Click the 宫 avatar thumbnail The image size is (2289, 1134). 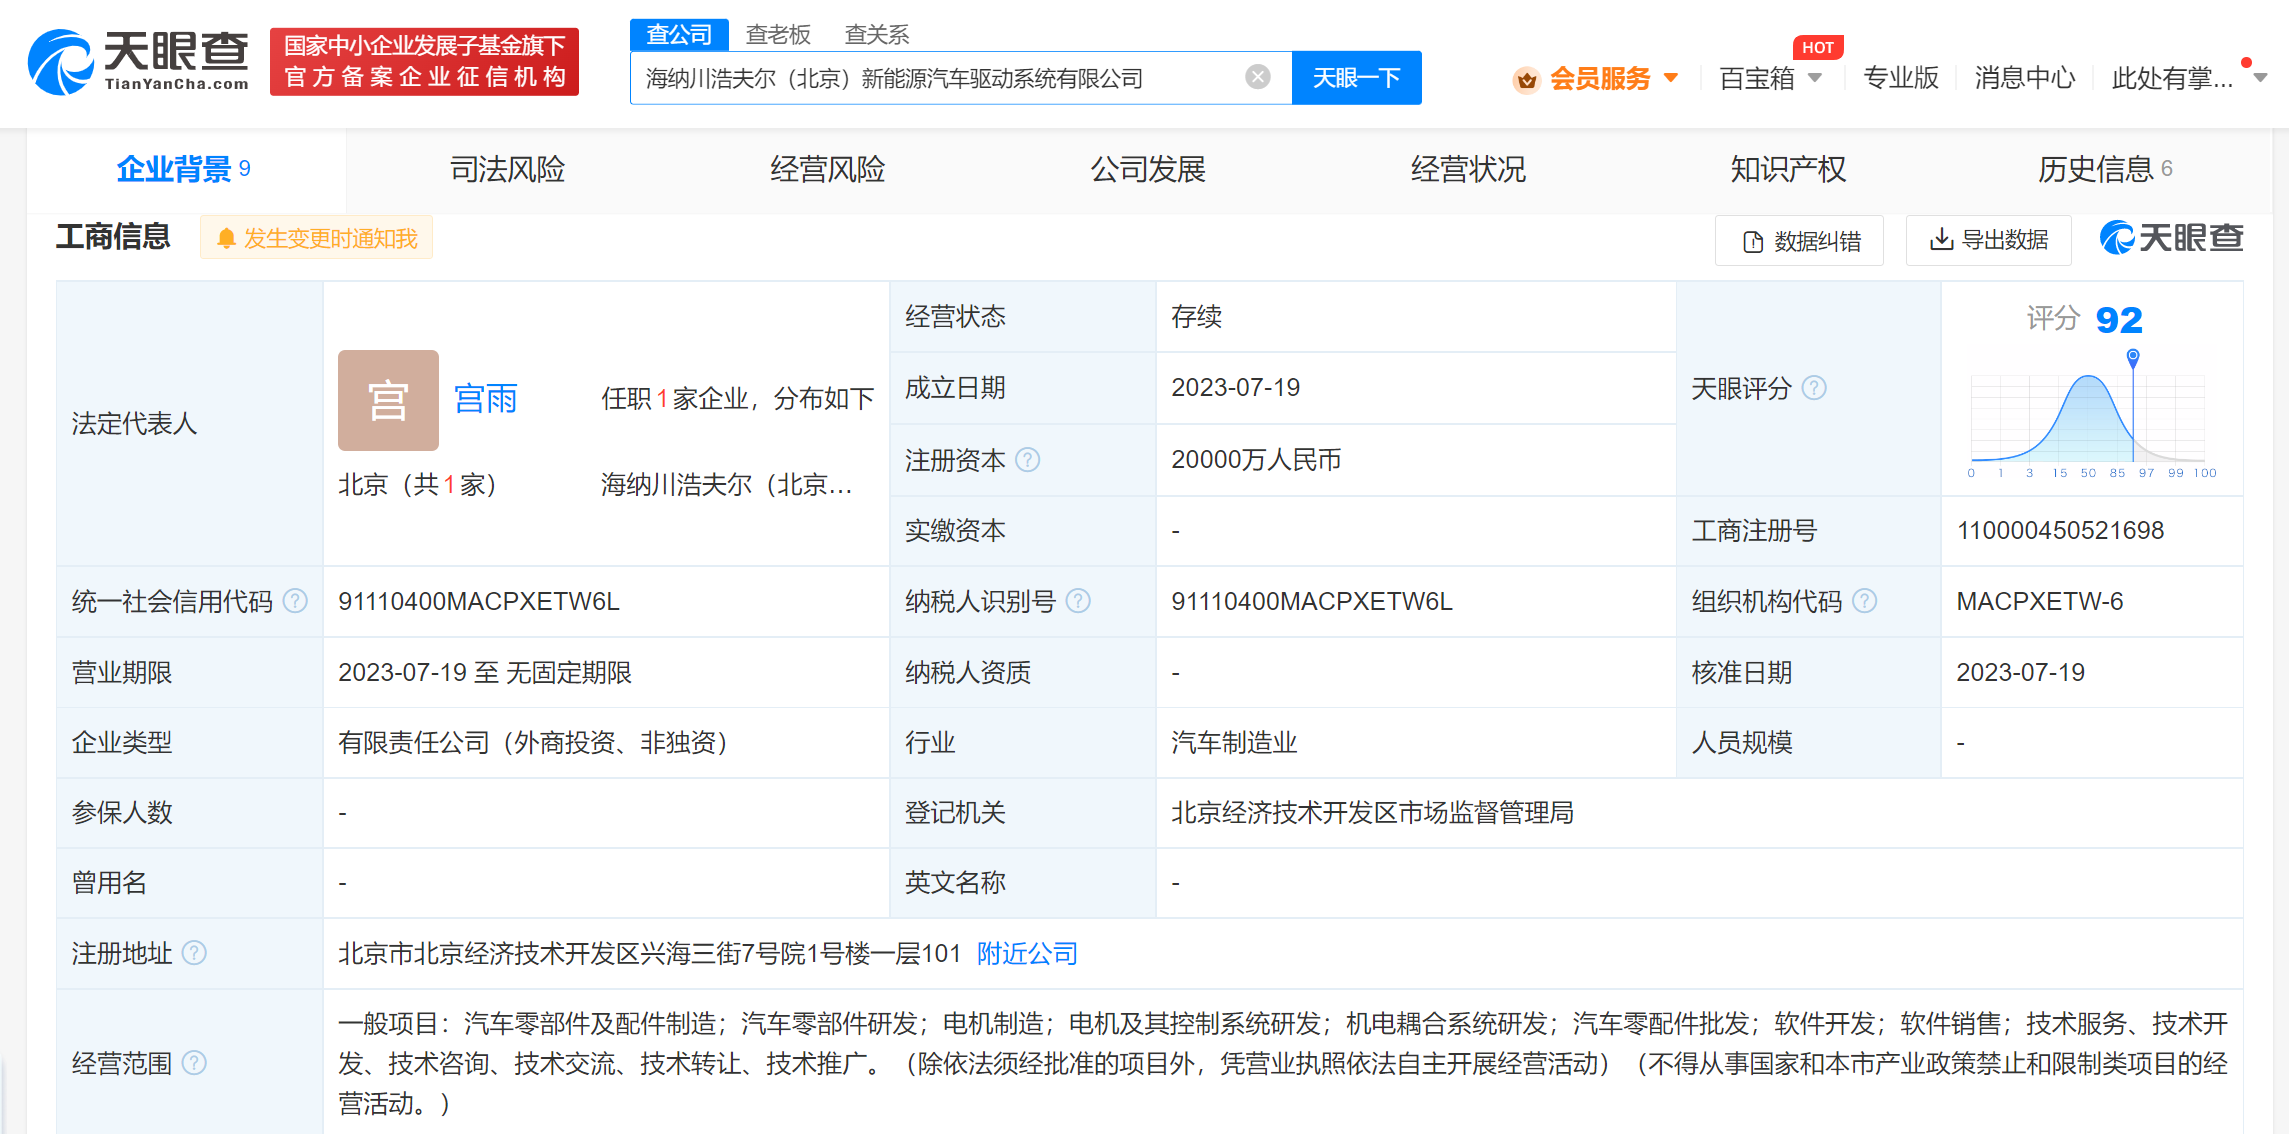pyautogui.click(x=388, y=400)
